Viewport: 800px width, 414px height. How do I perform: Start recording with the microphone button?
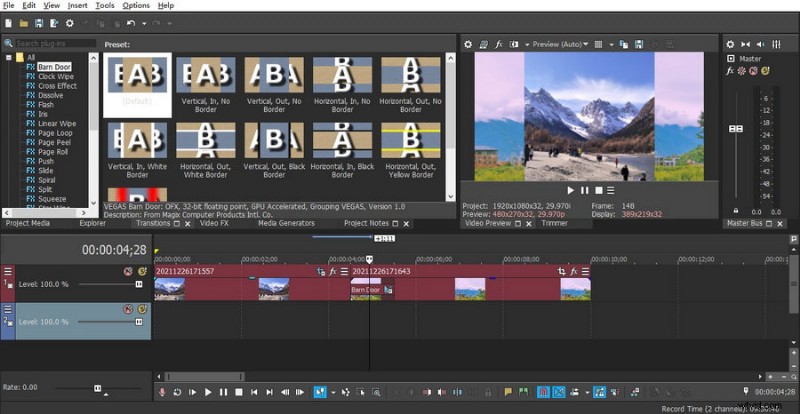click(162, 392)
